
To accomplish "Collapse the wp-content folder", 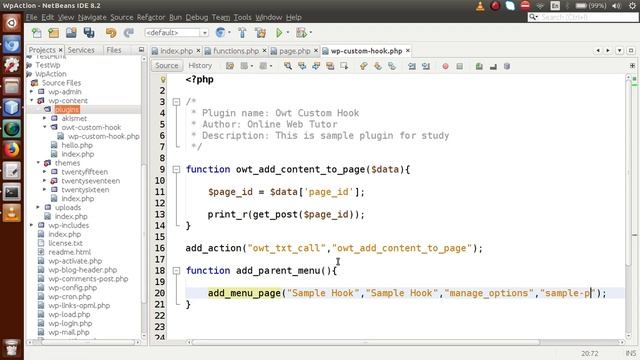I will (31, 100).
